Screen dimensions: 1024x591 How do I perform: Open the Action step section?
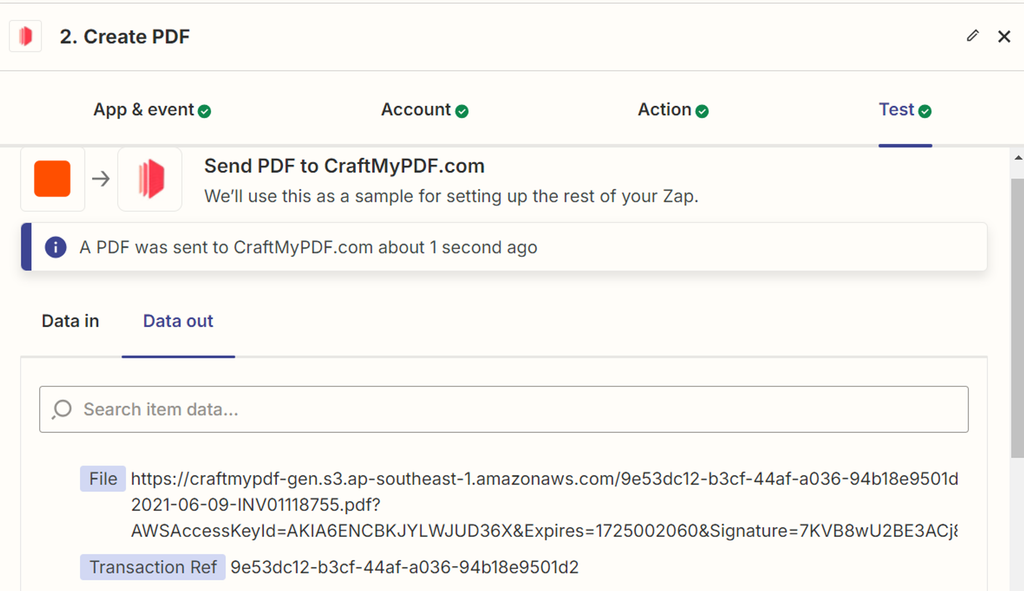pos(664,110)
